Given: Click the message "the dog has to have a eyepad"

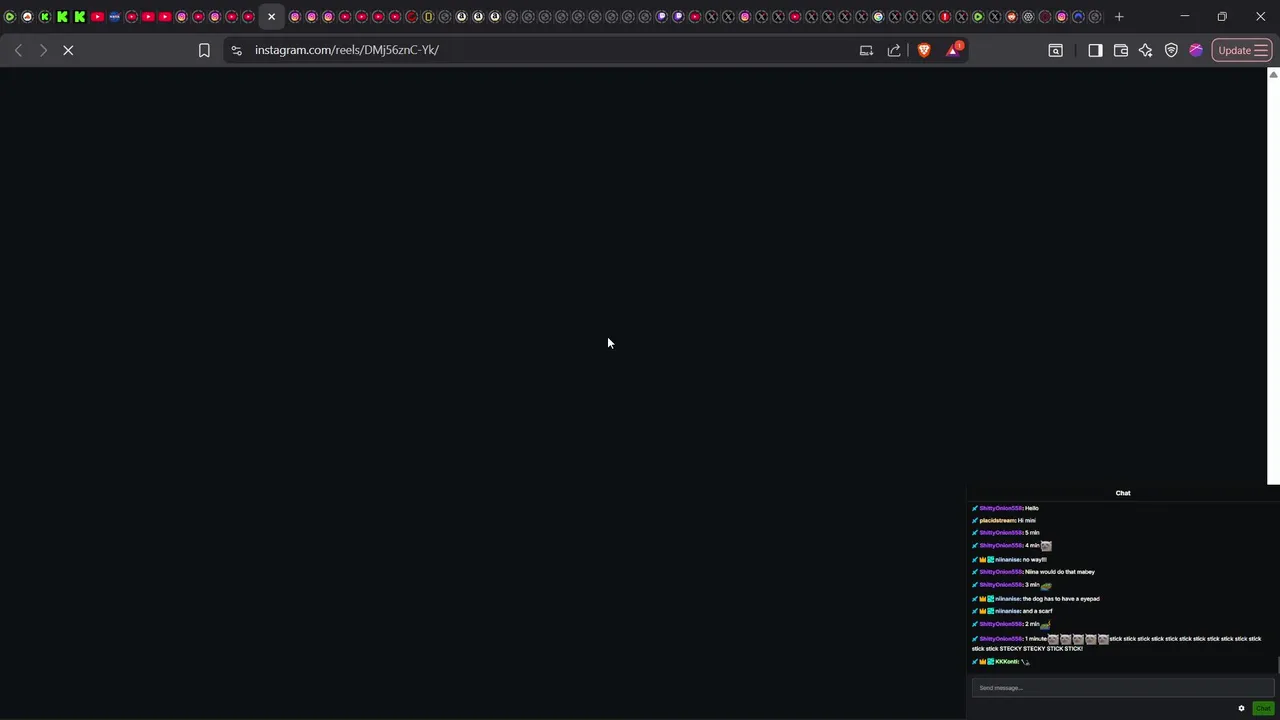Looking at the screenshot, I should tap(1061, 598).
